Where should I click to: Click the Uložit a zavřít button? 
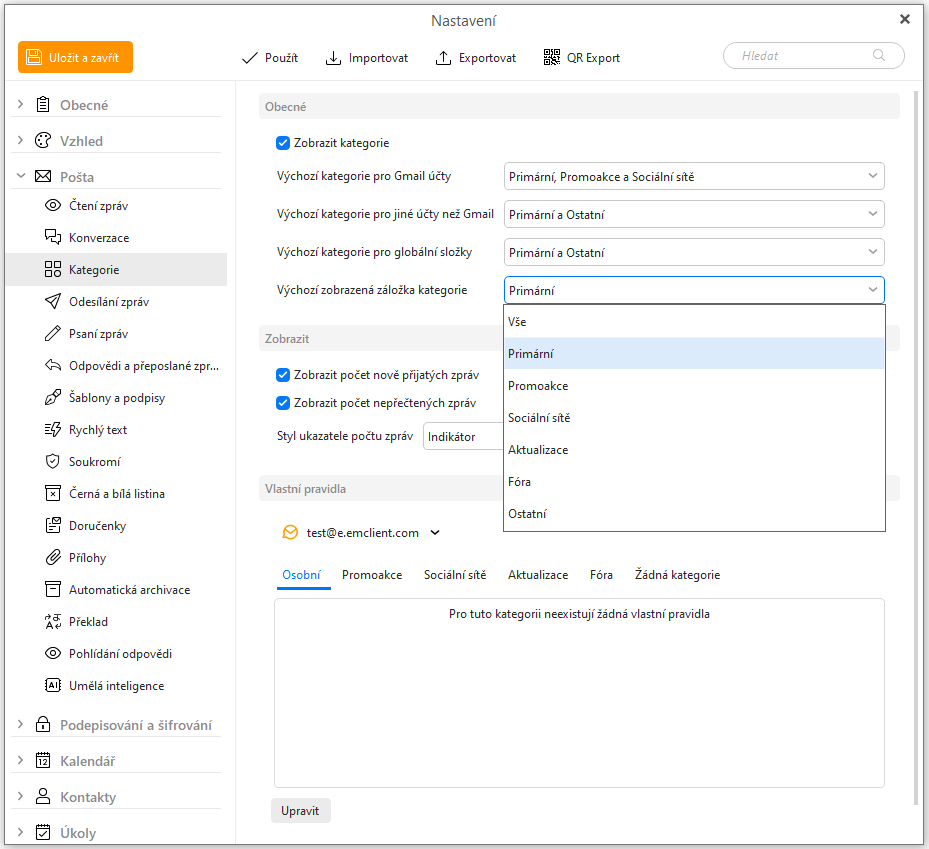[75, 58]
